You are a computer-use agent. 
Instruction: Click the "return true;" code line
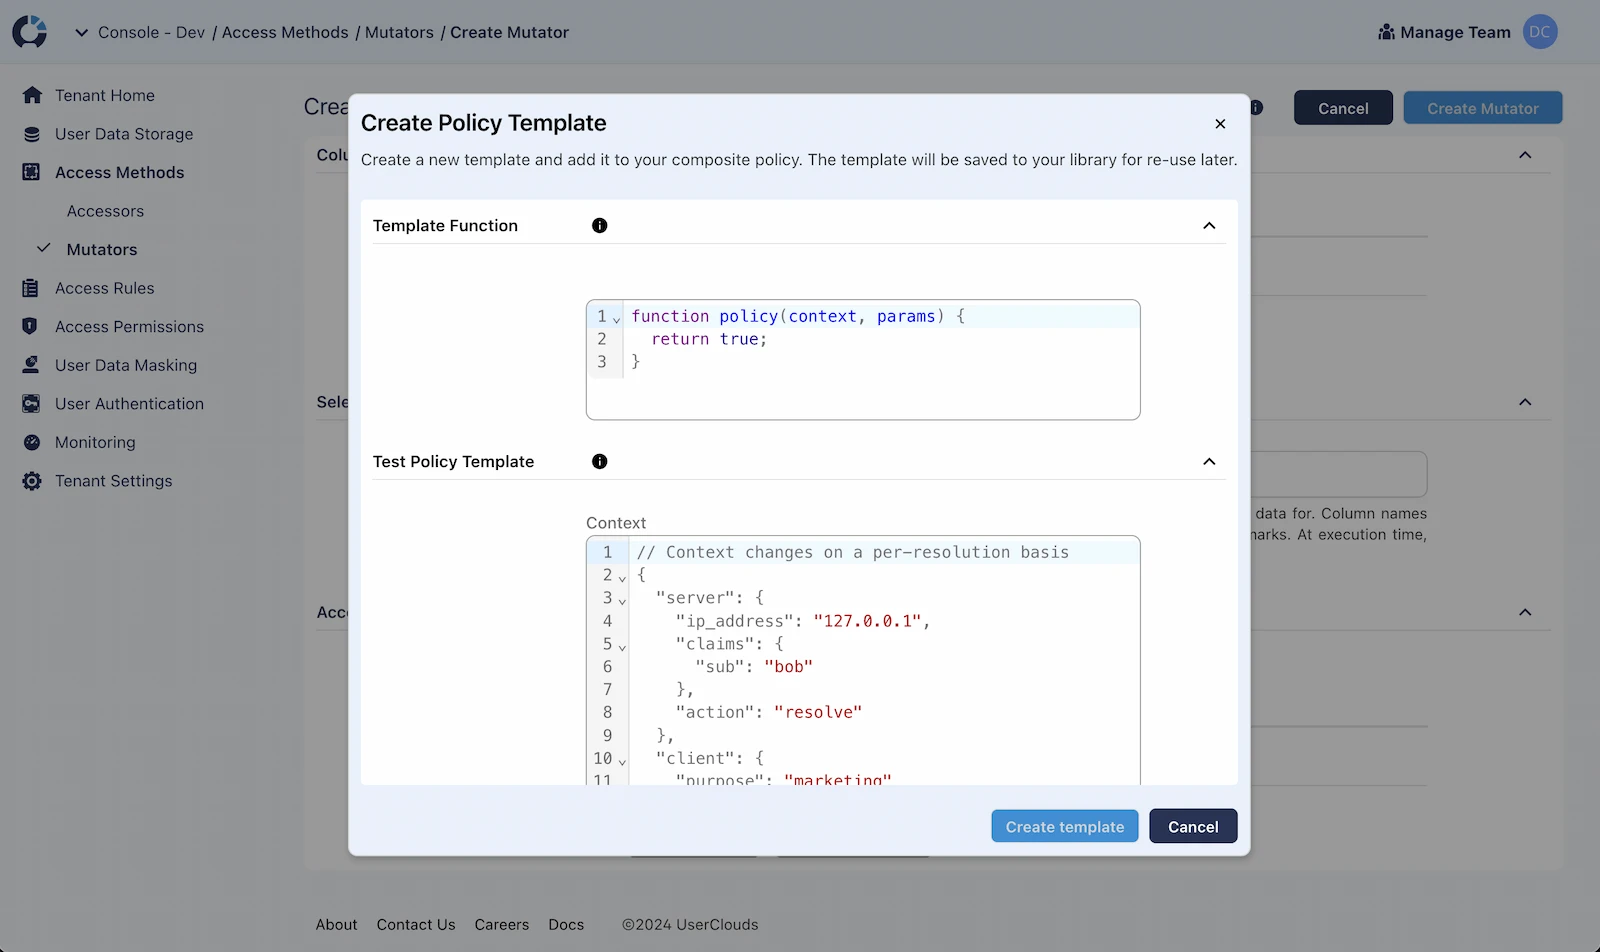pyautogui.click(x=709, y=339)
